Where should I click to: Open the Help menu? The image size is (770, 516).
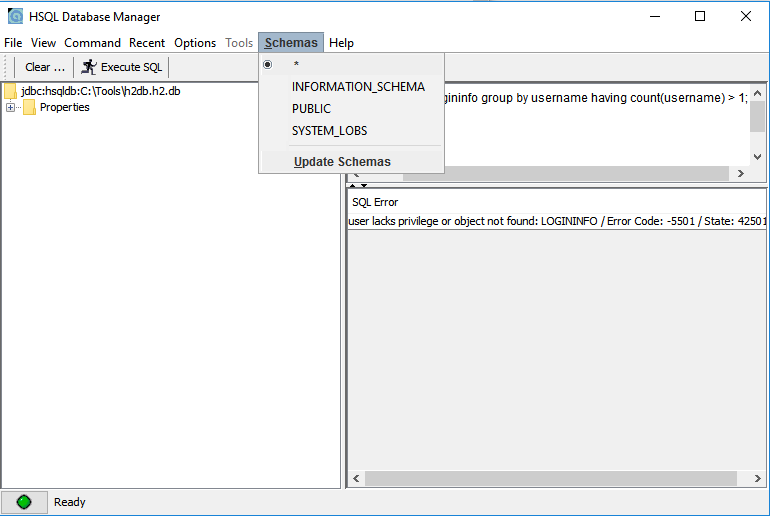pos(341,43)
